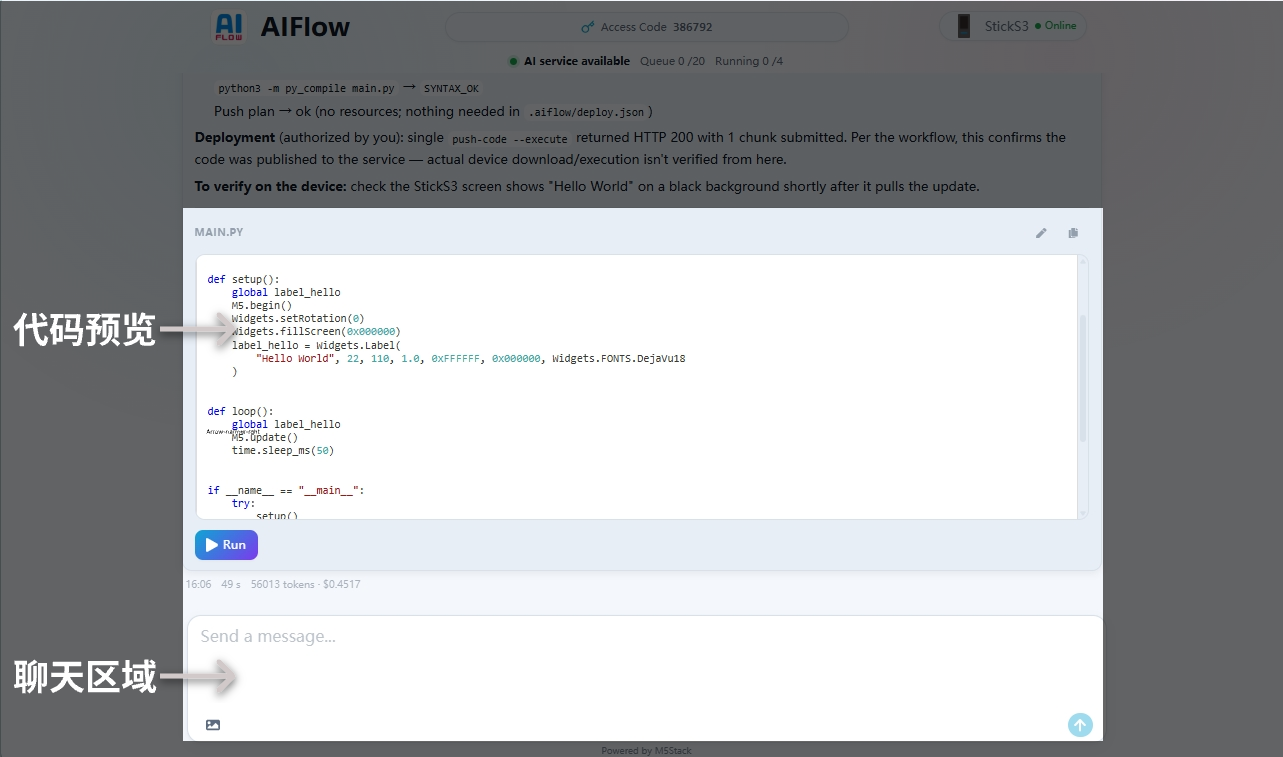
Task: Click the 'Running 0 /4' status text
Action: [x=749, y=61]
